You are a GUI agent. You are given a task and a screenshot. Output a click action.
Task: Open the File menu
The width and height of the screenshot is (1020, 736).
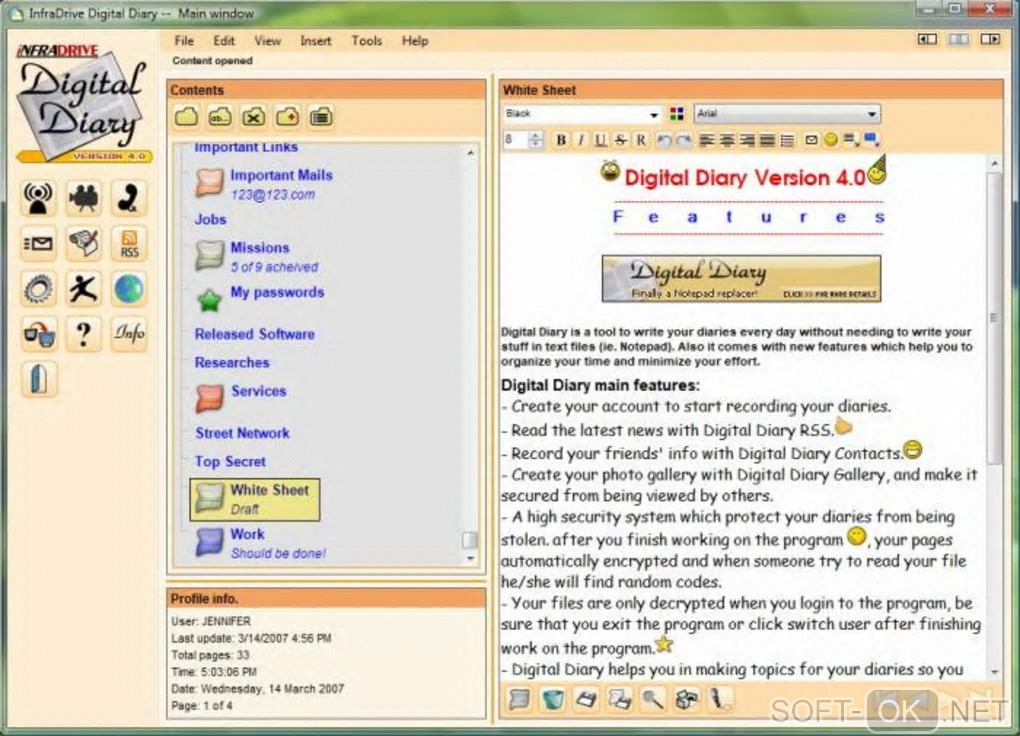point(184,41)
